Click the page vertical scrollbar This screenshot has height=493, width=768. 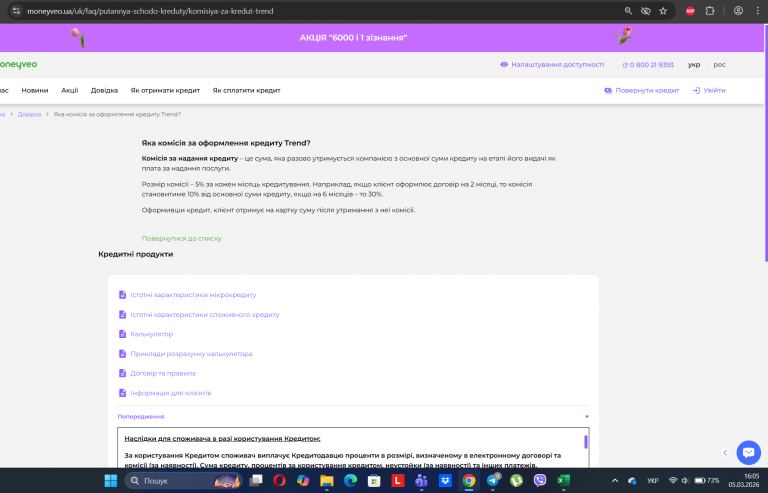(x=766, y=142)
